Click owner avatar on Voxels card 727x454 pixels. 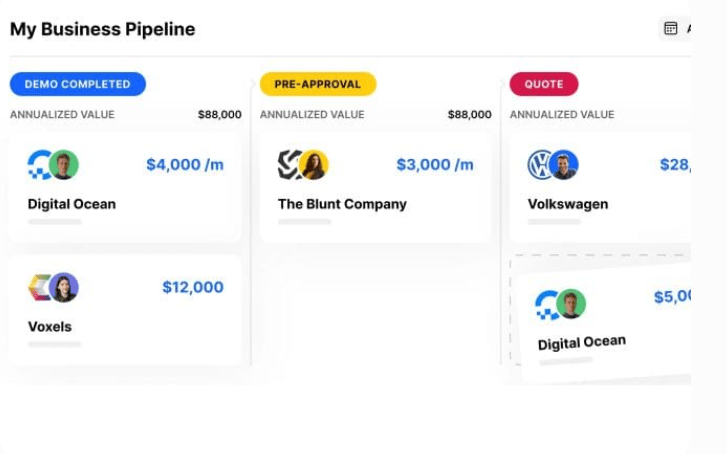tap(64, 287)
